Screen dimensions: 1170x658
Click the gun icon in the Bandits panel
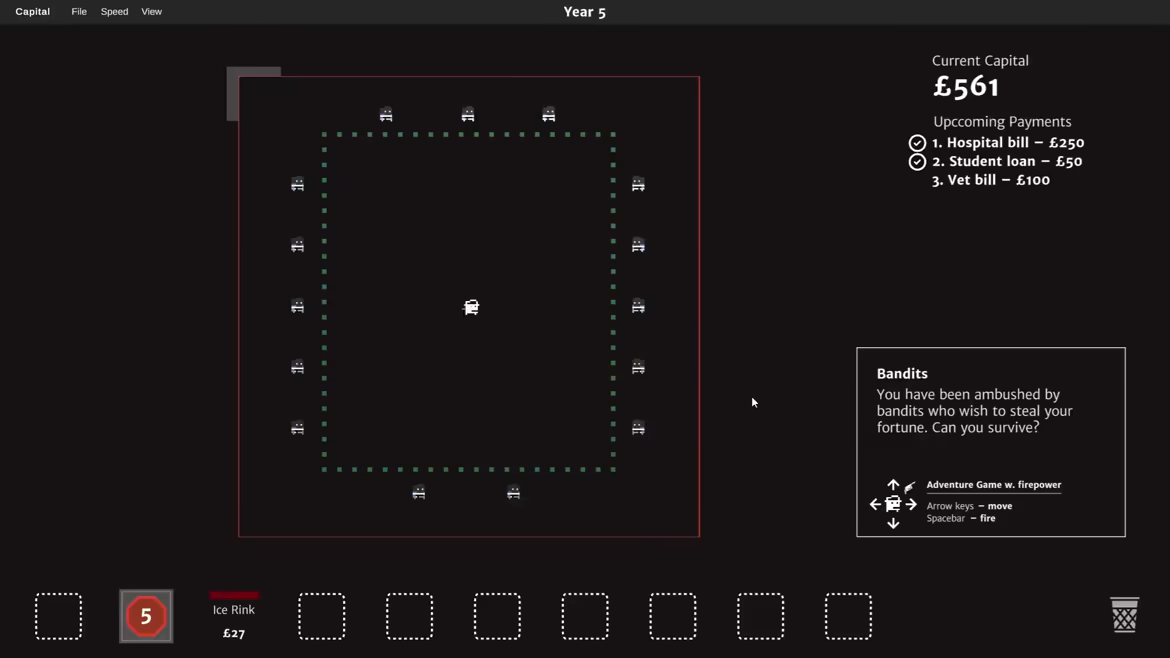tap(910, 487)
